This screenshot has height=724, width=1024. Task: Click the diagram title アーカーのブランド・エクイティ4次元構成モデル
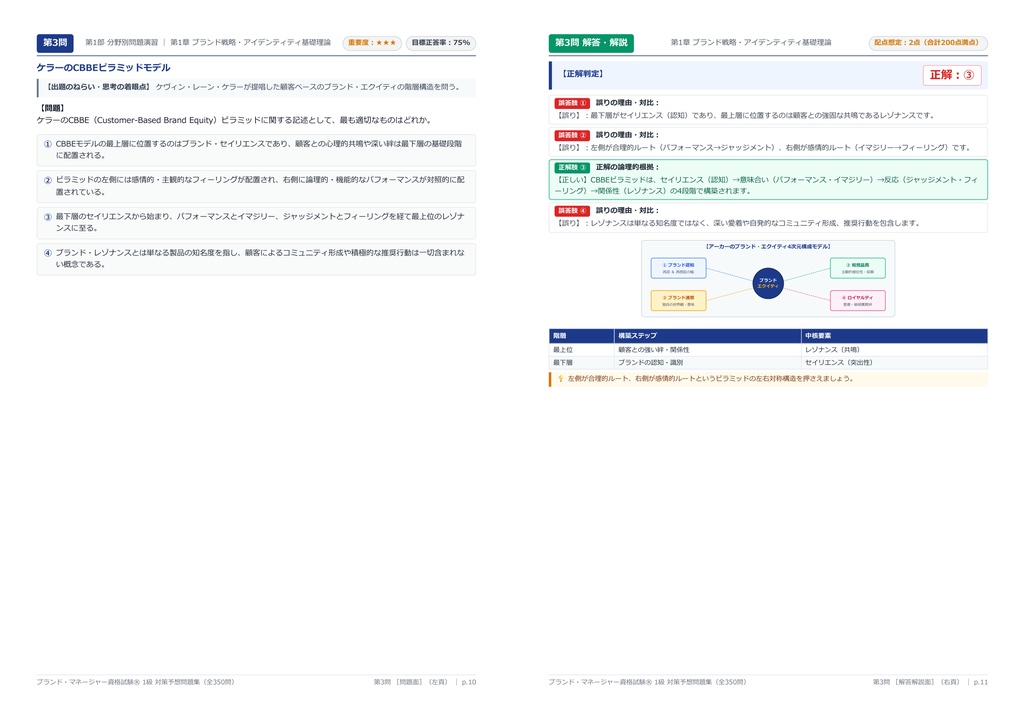768,247
